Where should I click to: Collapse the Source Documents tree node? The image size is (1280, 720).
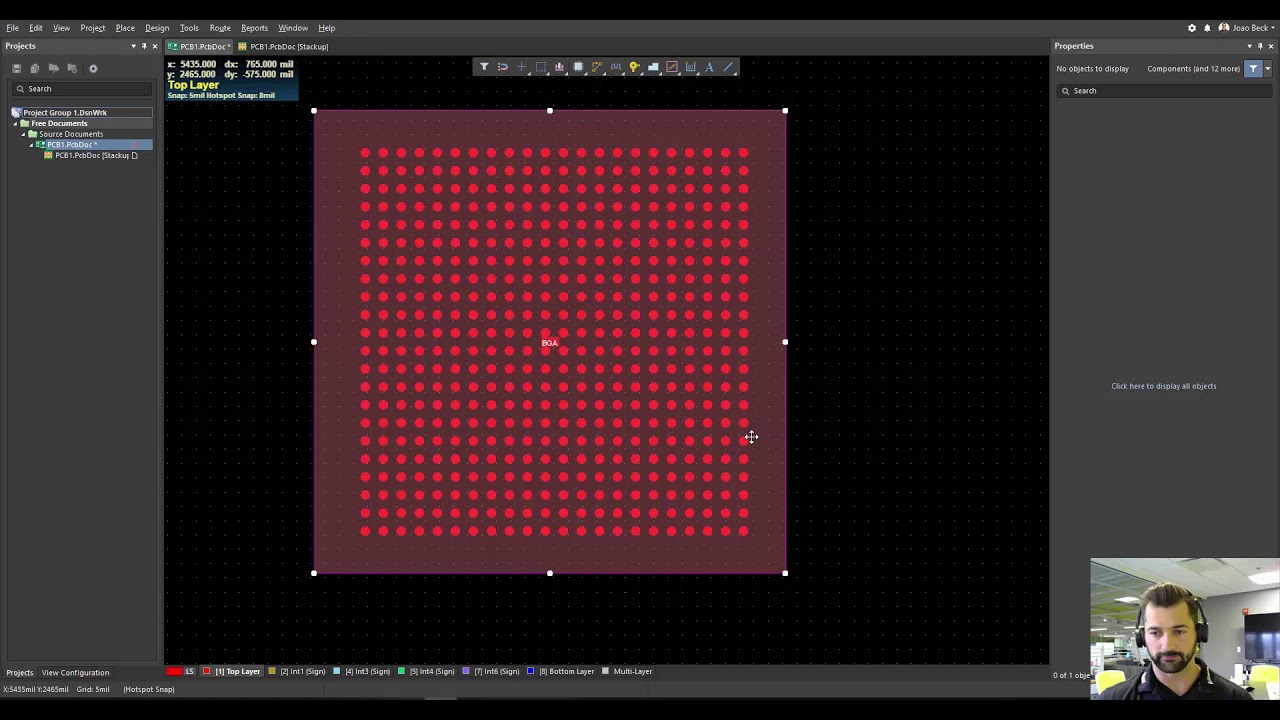point(23,134)
